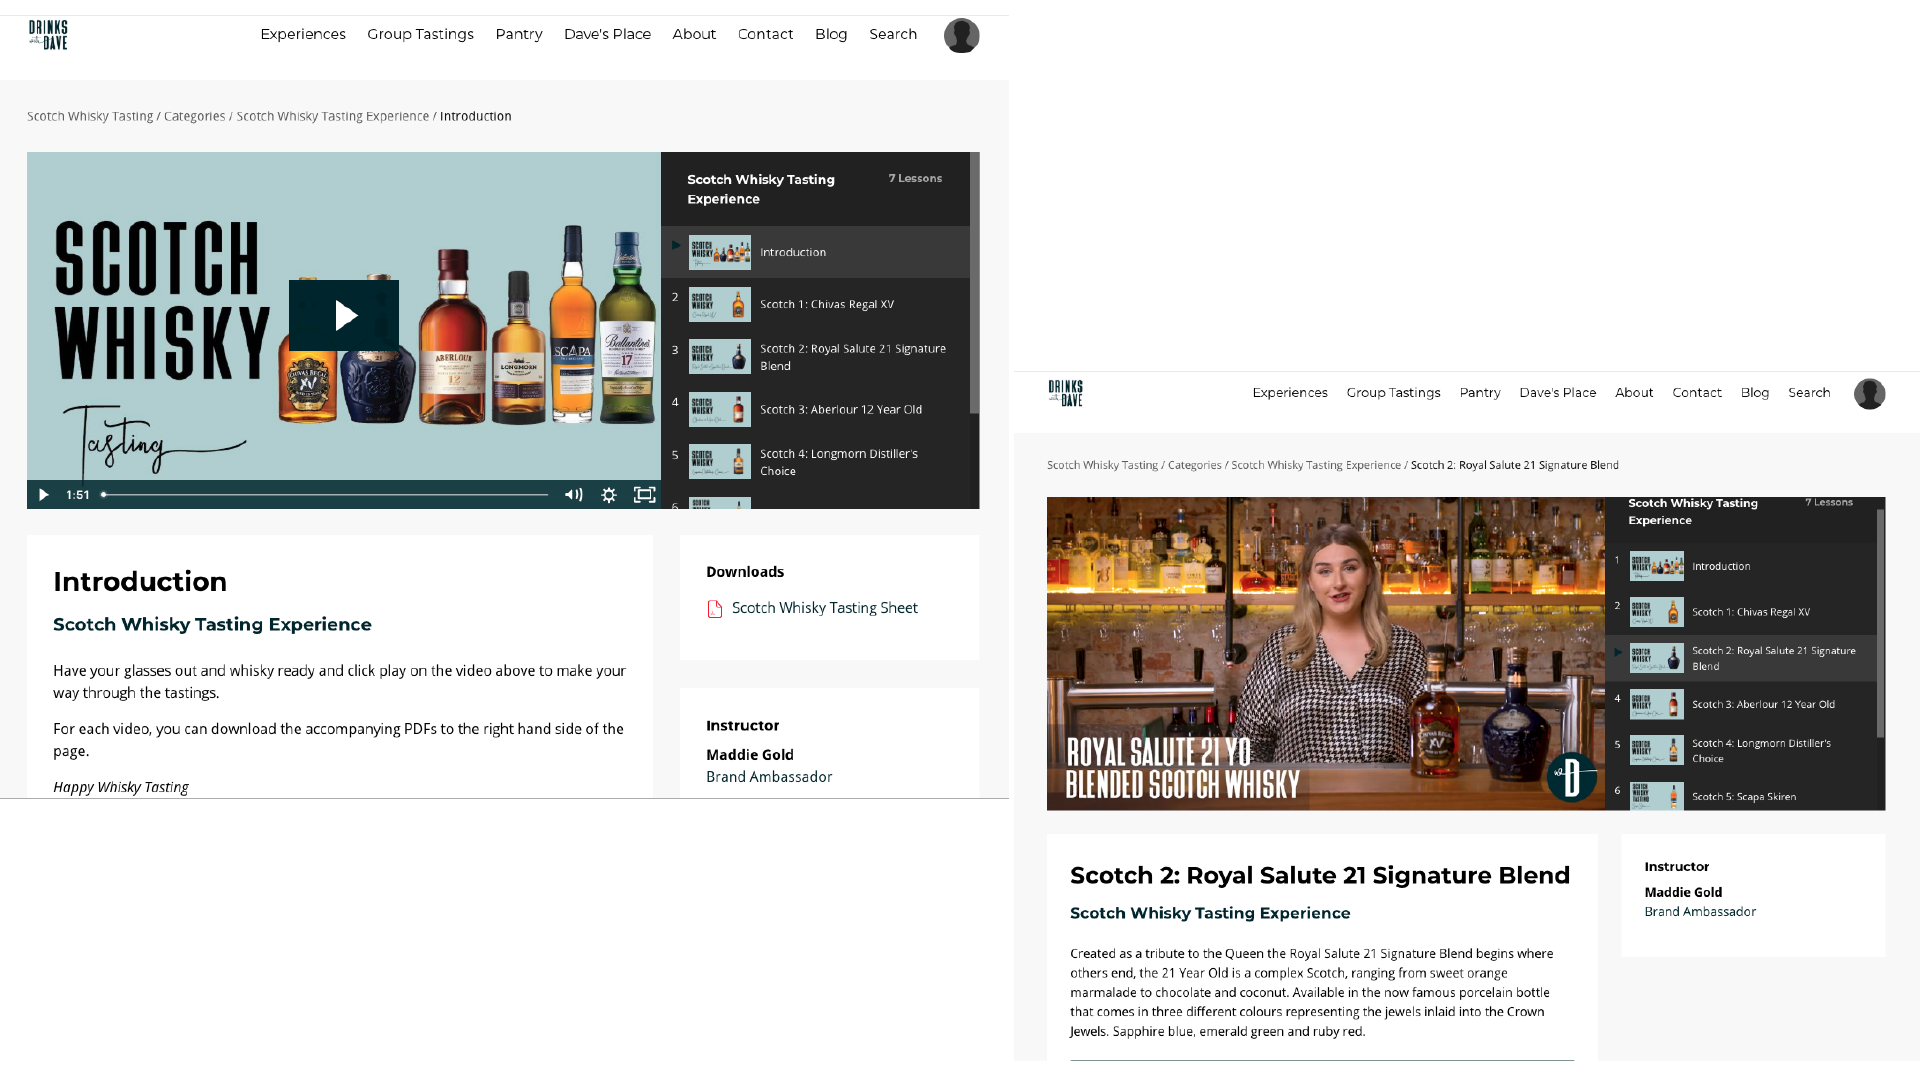1920x1080 pixels.
Task: Open Scotch 5: Scapa Skiren in right playlist
Action: click(x=1743, y=797)
